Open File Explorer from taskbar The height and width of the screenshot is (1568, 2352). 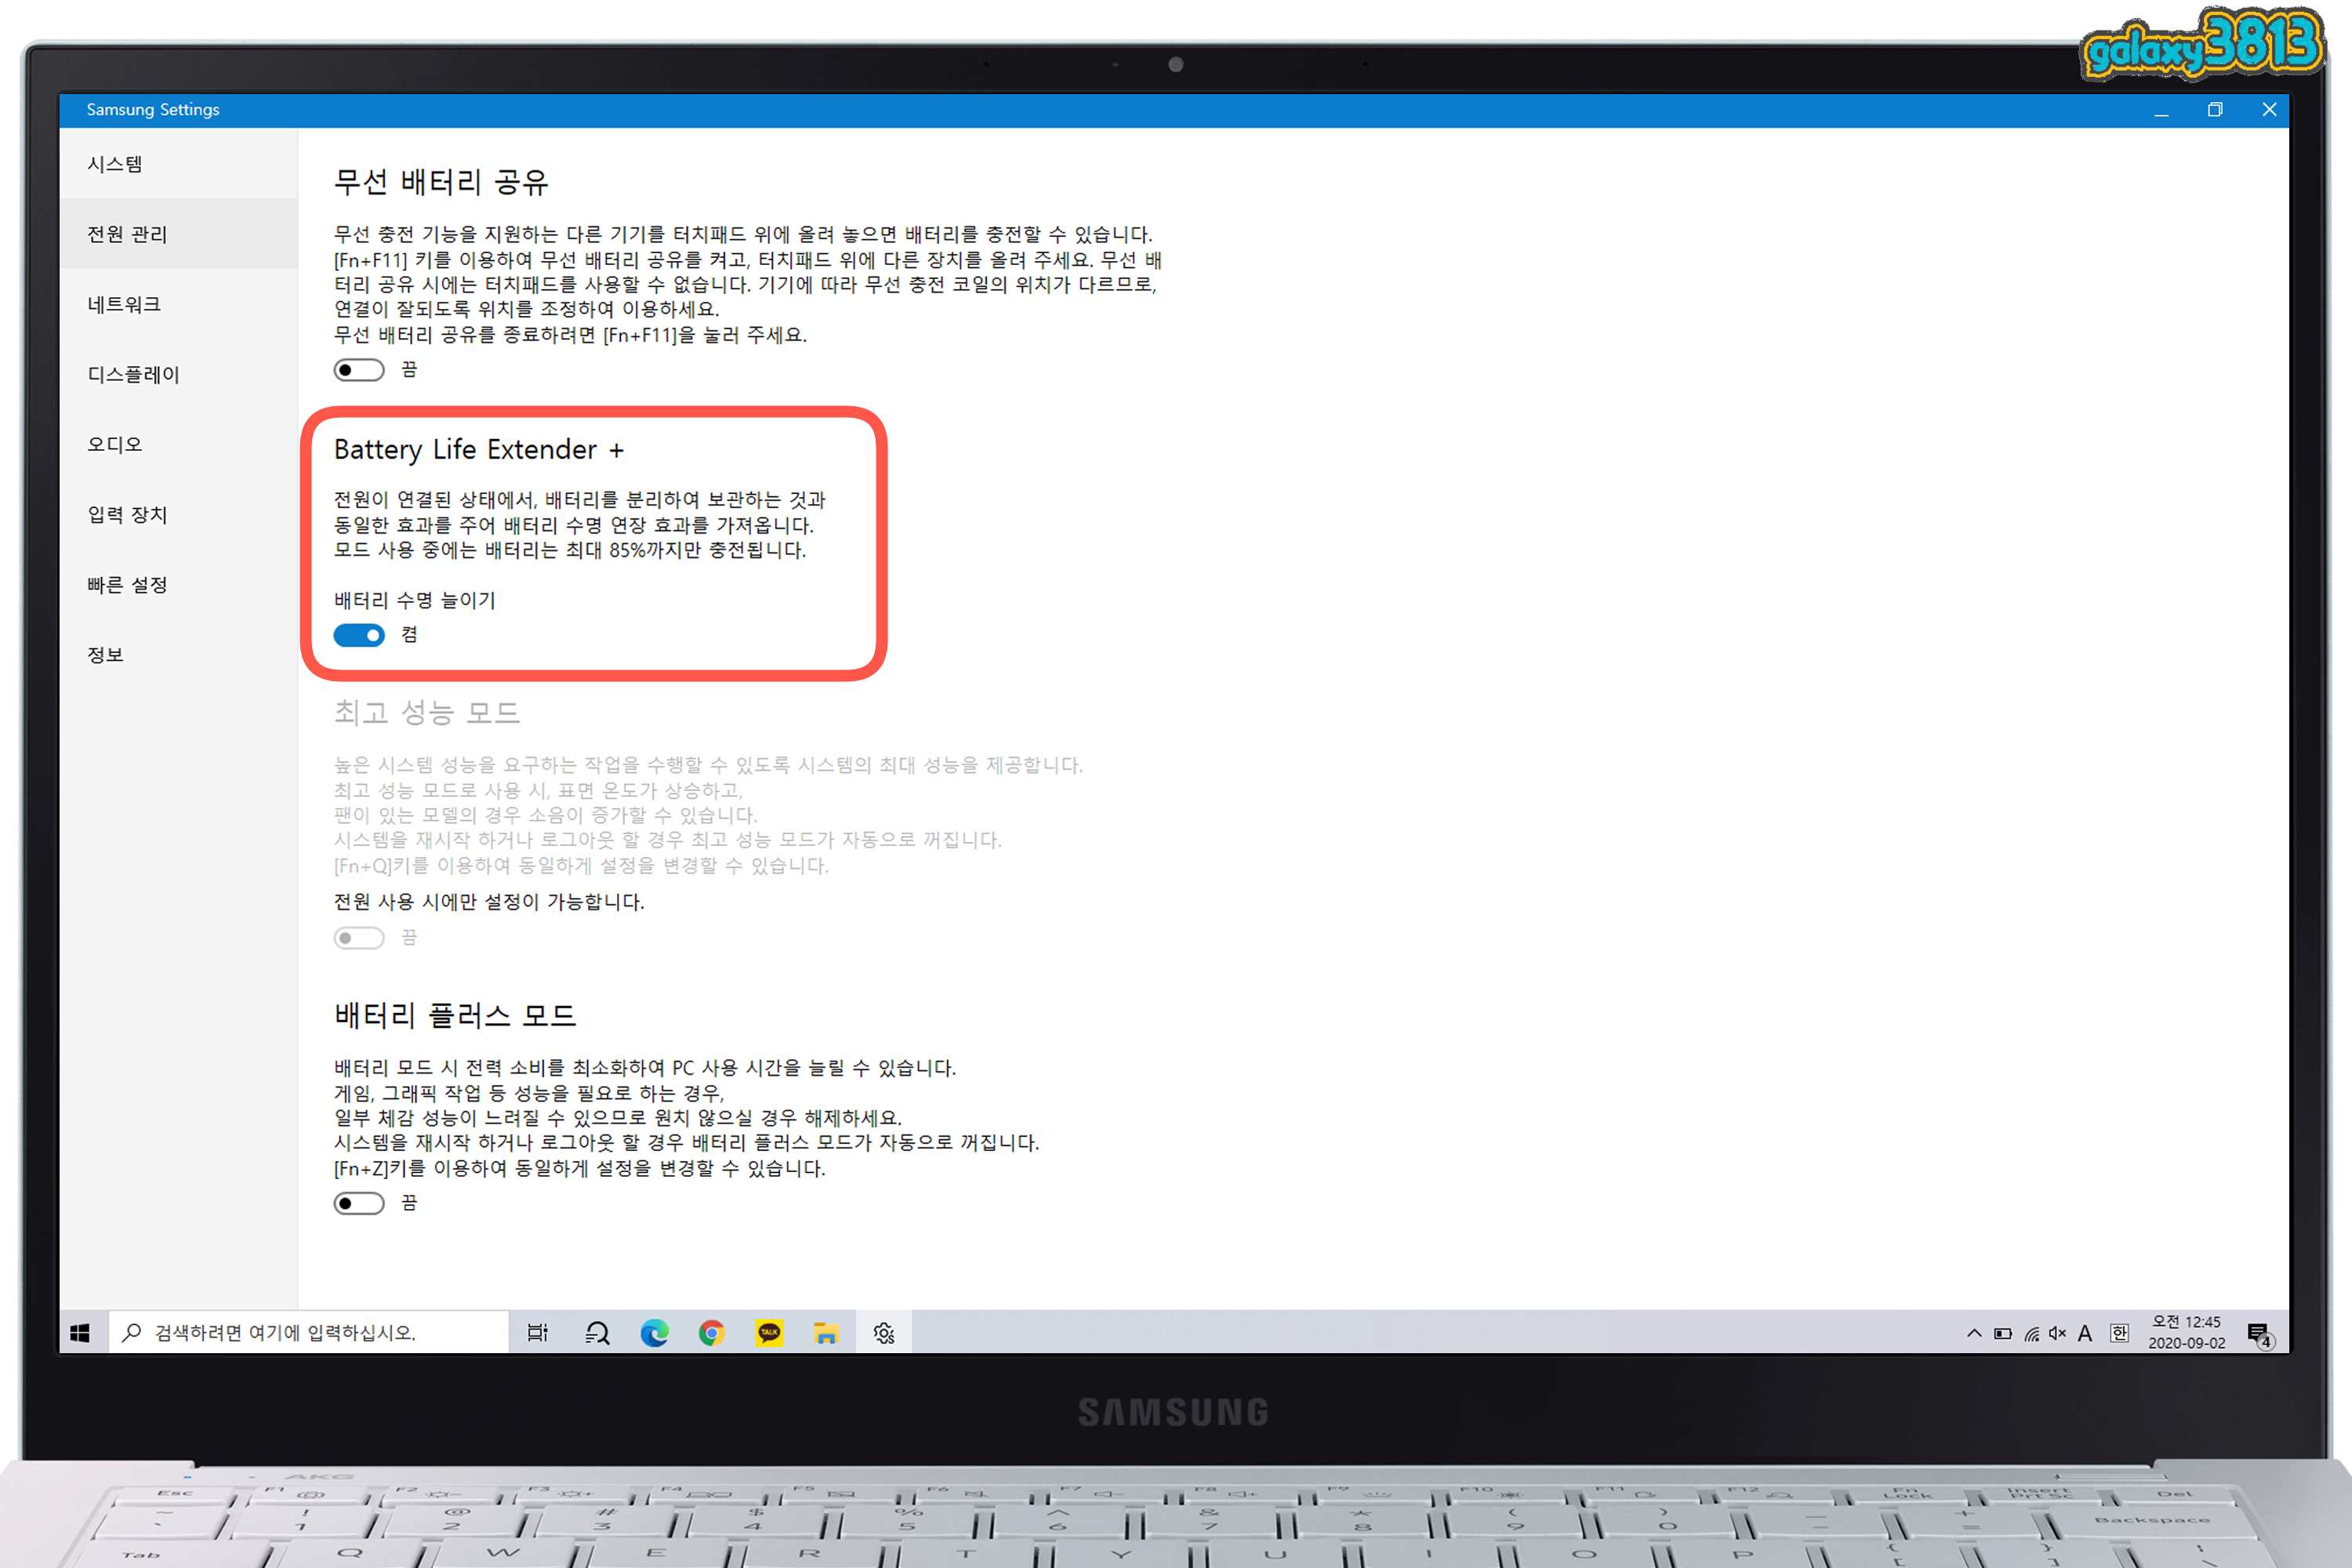point(825,1332)
